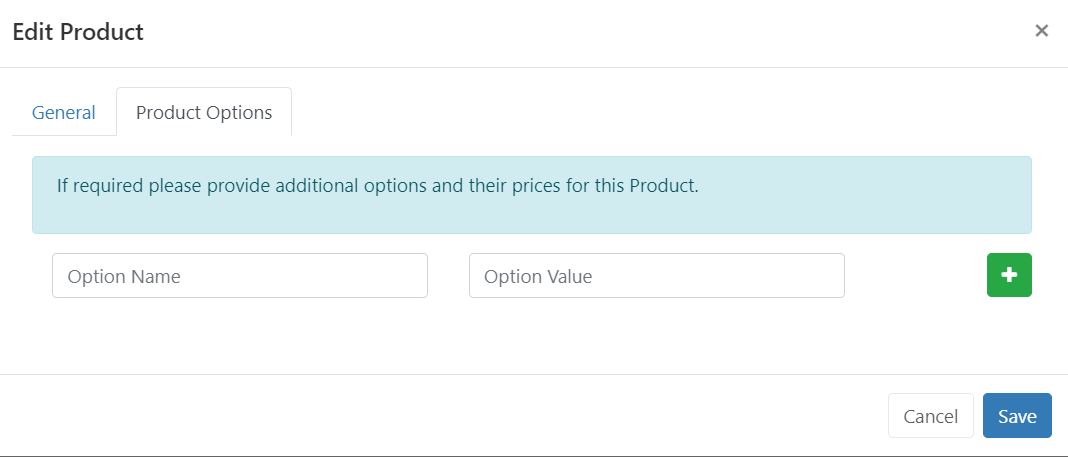
Task: Click the white plus symbol button
Action: (1009, 275)
